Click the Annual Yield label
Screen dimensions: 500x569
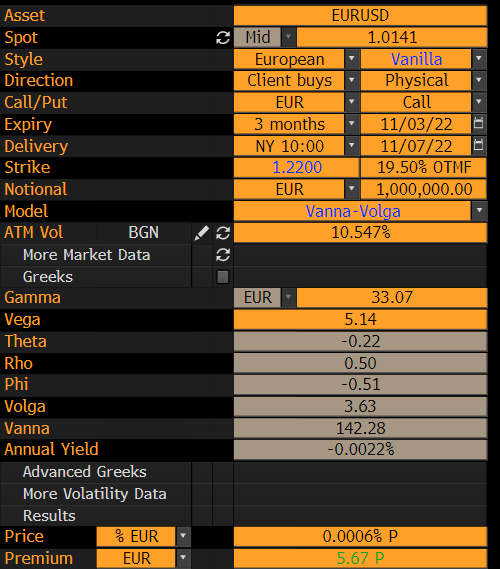[x=51, y=449]
